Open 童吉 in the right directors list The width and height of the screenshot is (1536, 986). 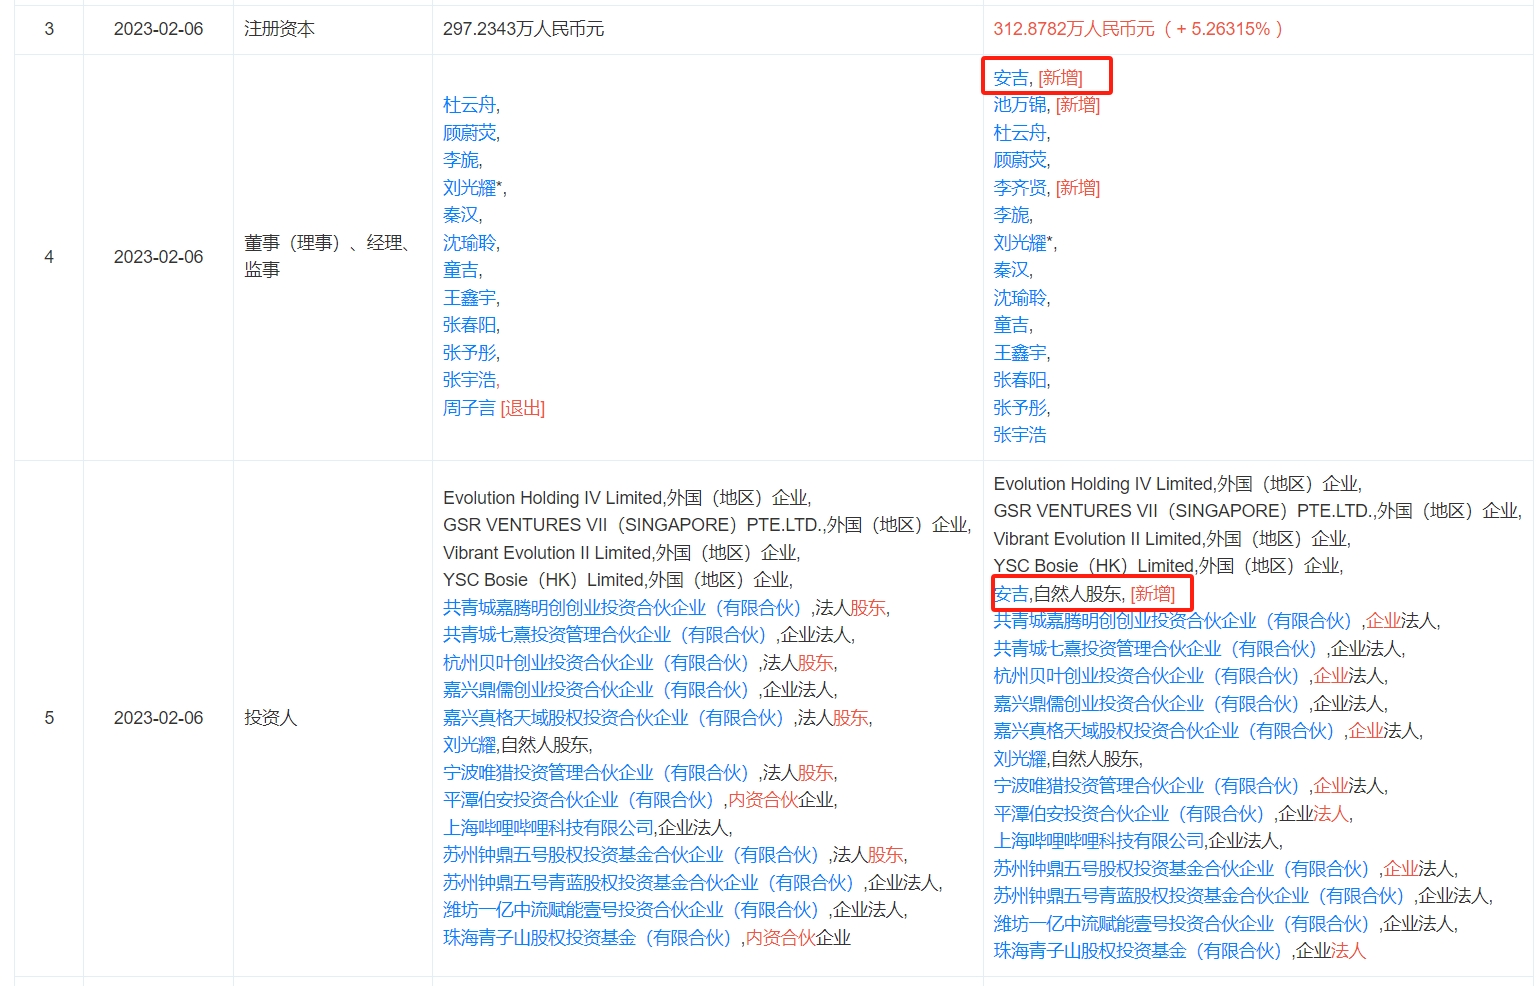1010,325
